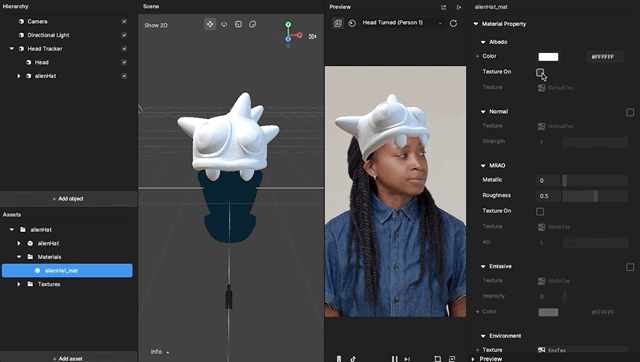Pause the preview playback

pos(394,359)
